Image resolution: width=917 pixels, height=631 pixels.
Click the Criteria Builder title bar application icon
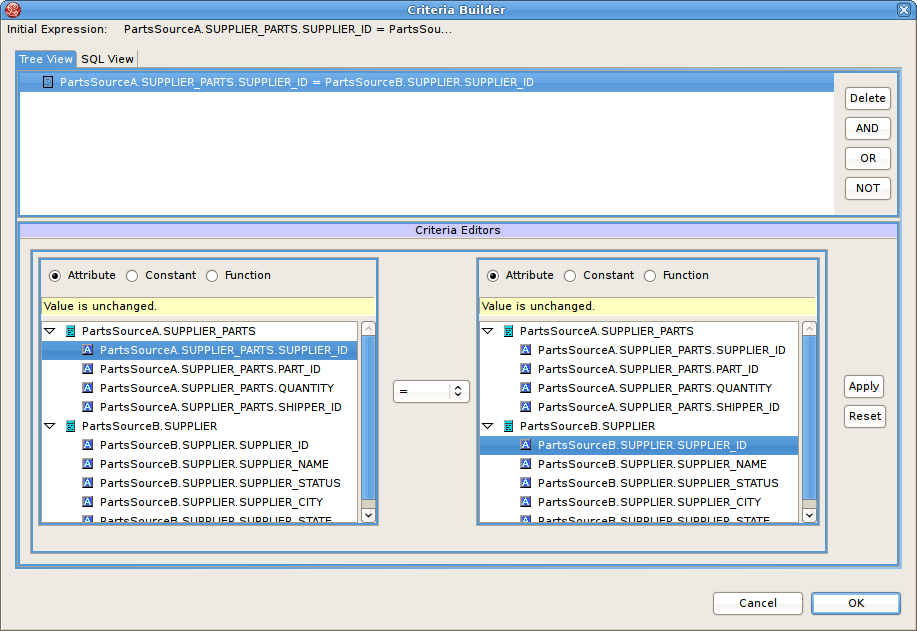tap(13, 9)
